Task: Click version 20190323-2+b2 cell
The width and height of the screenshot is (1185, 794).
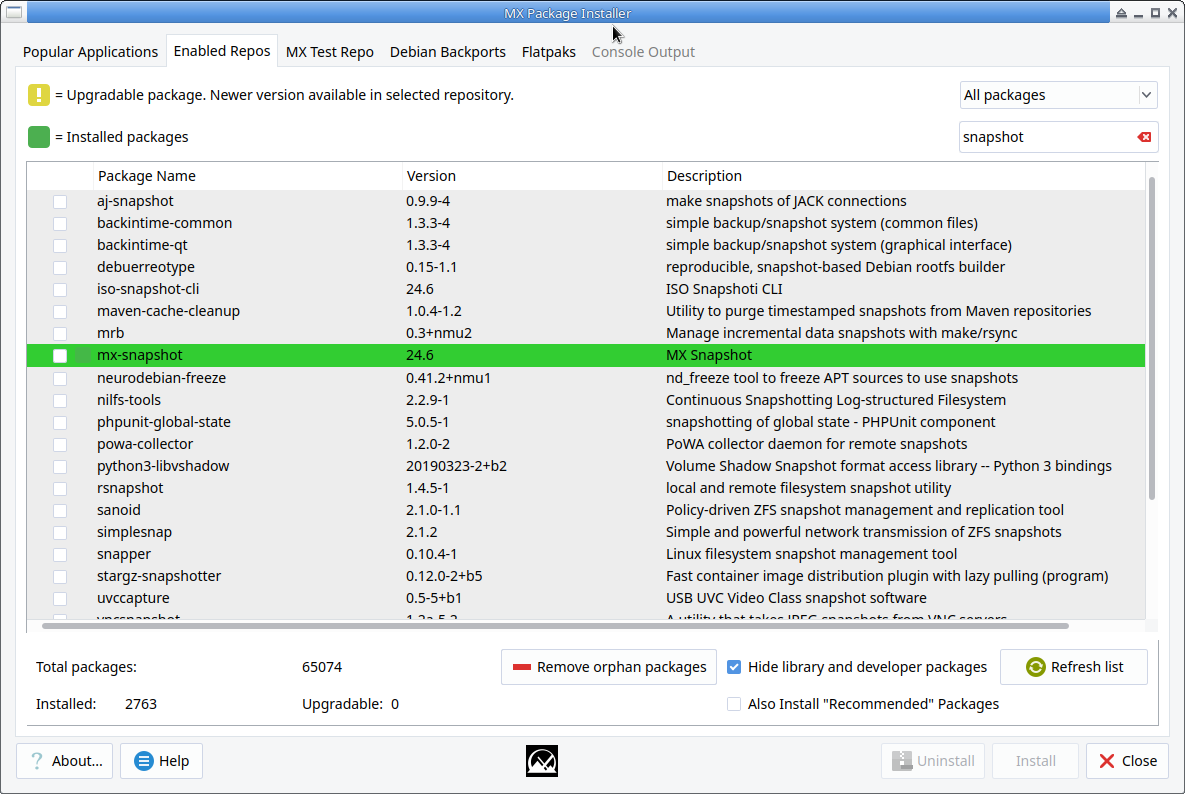Action: [x=456, y=466]
